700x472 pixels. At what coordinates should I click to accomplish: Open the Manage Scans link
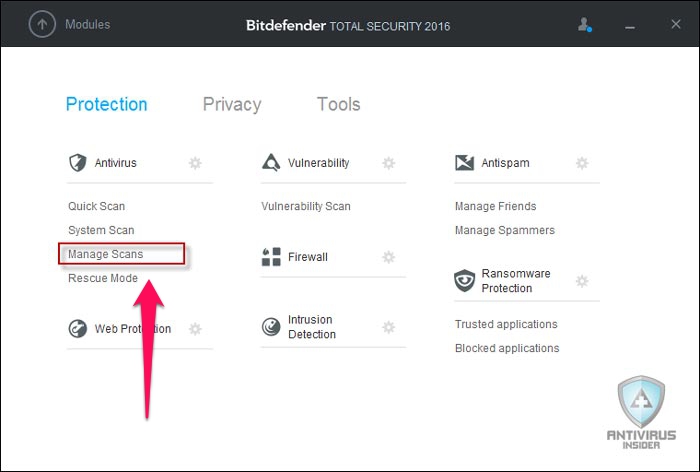105,254
